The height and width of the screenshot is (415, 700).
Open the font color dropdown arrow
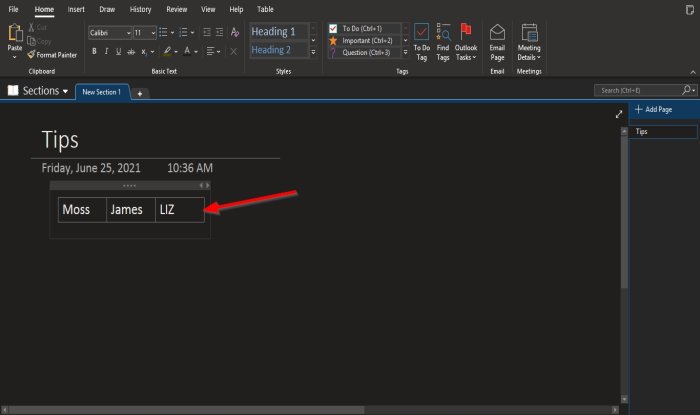point(196,52)
